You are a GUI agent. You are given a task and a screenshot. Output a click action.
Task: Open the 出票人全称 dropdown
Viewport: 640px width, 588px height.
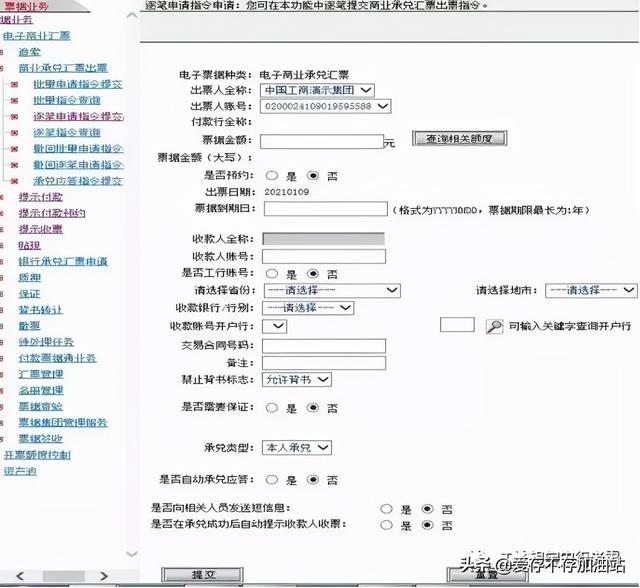[317, 90]
